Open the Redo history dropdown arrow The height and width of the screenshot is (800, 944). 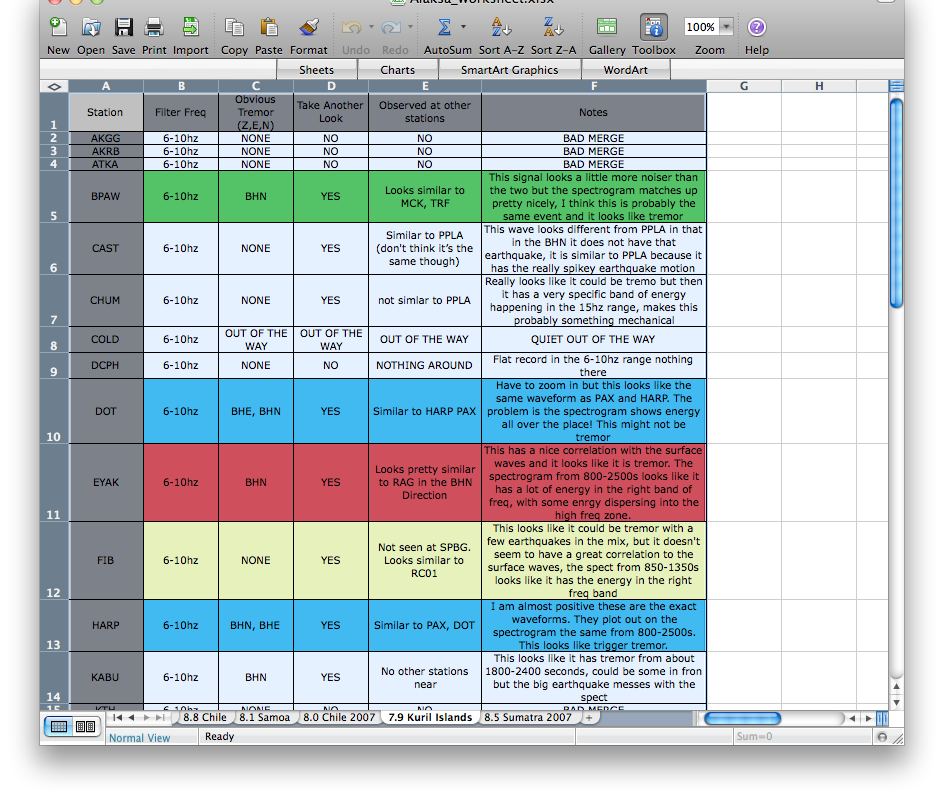411,26
